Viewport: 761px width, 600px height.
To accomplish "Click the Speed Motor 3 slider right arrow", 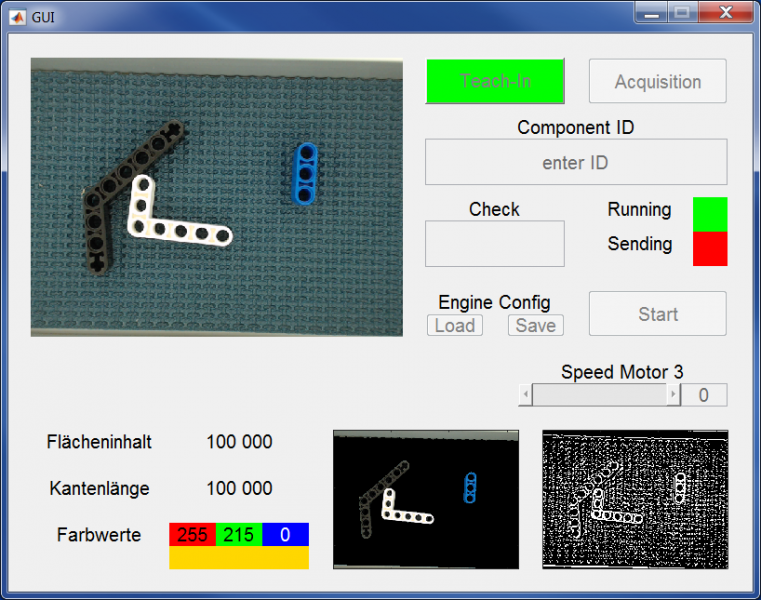I will (x=674, y=395).
